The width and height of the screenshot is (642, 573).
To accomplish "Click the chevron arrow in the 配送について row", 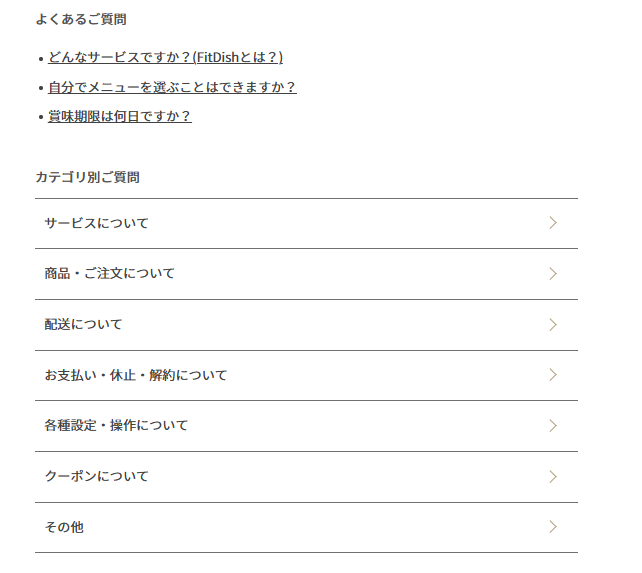I will [553, 324].
